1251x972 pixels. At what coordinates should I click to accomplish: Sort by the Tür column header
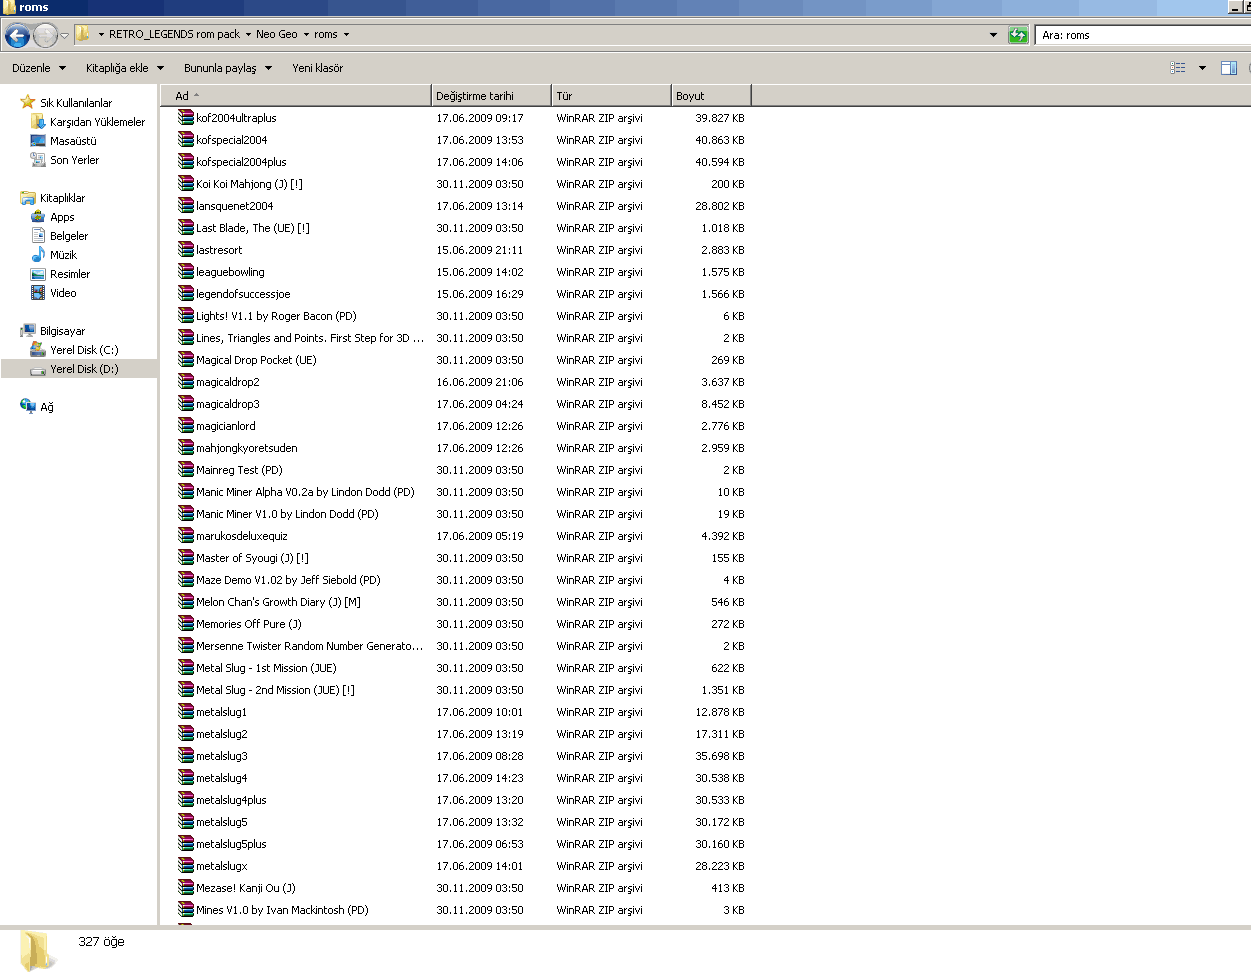tap(611, 96)
